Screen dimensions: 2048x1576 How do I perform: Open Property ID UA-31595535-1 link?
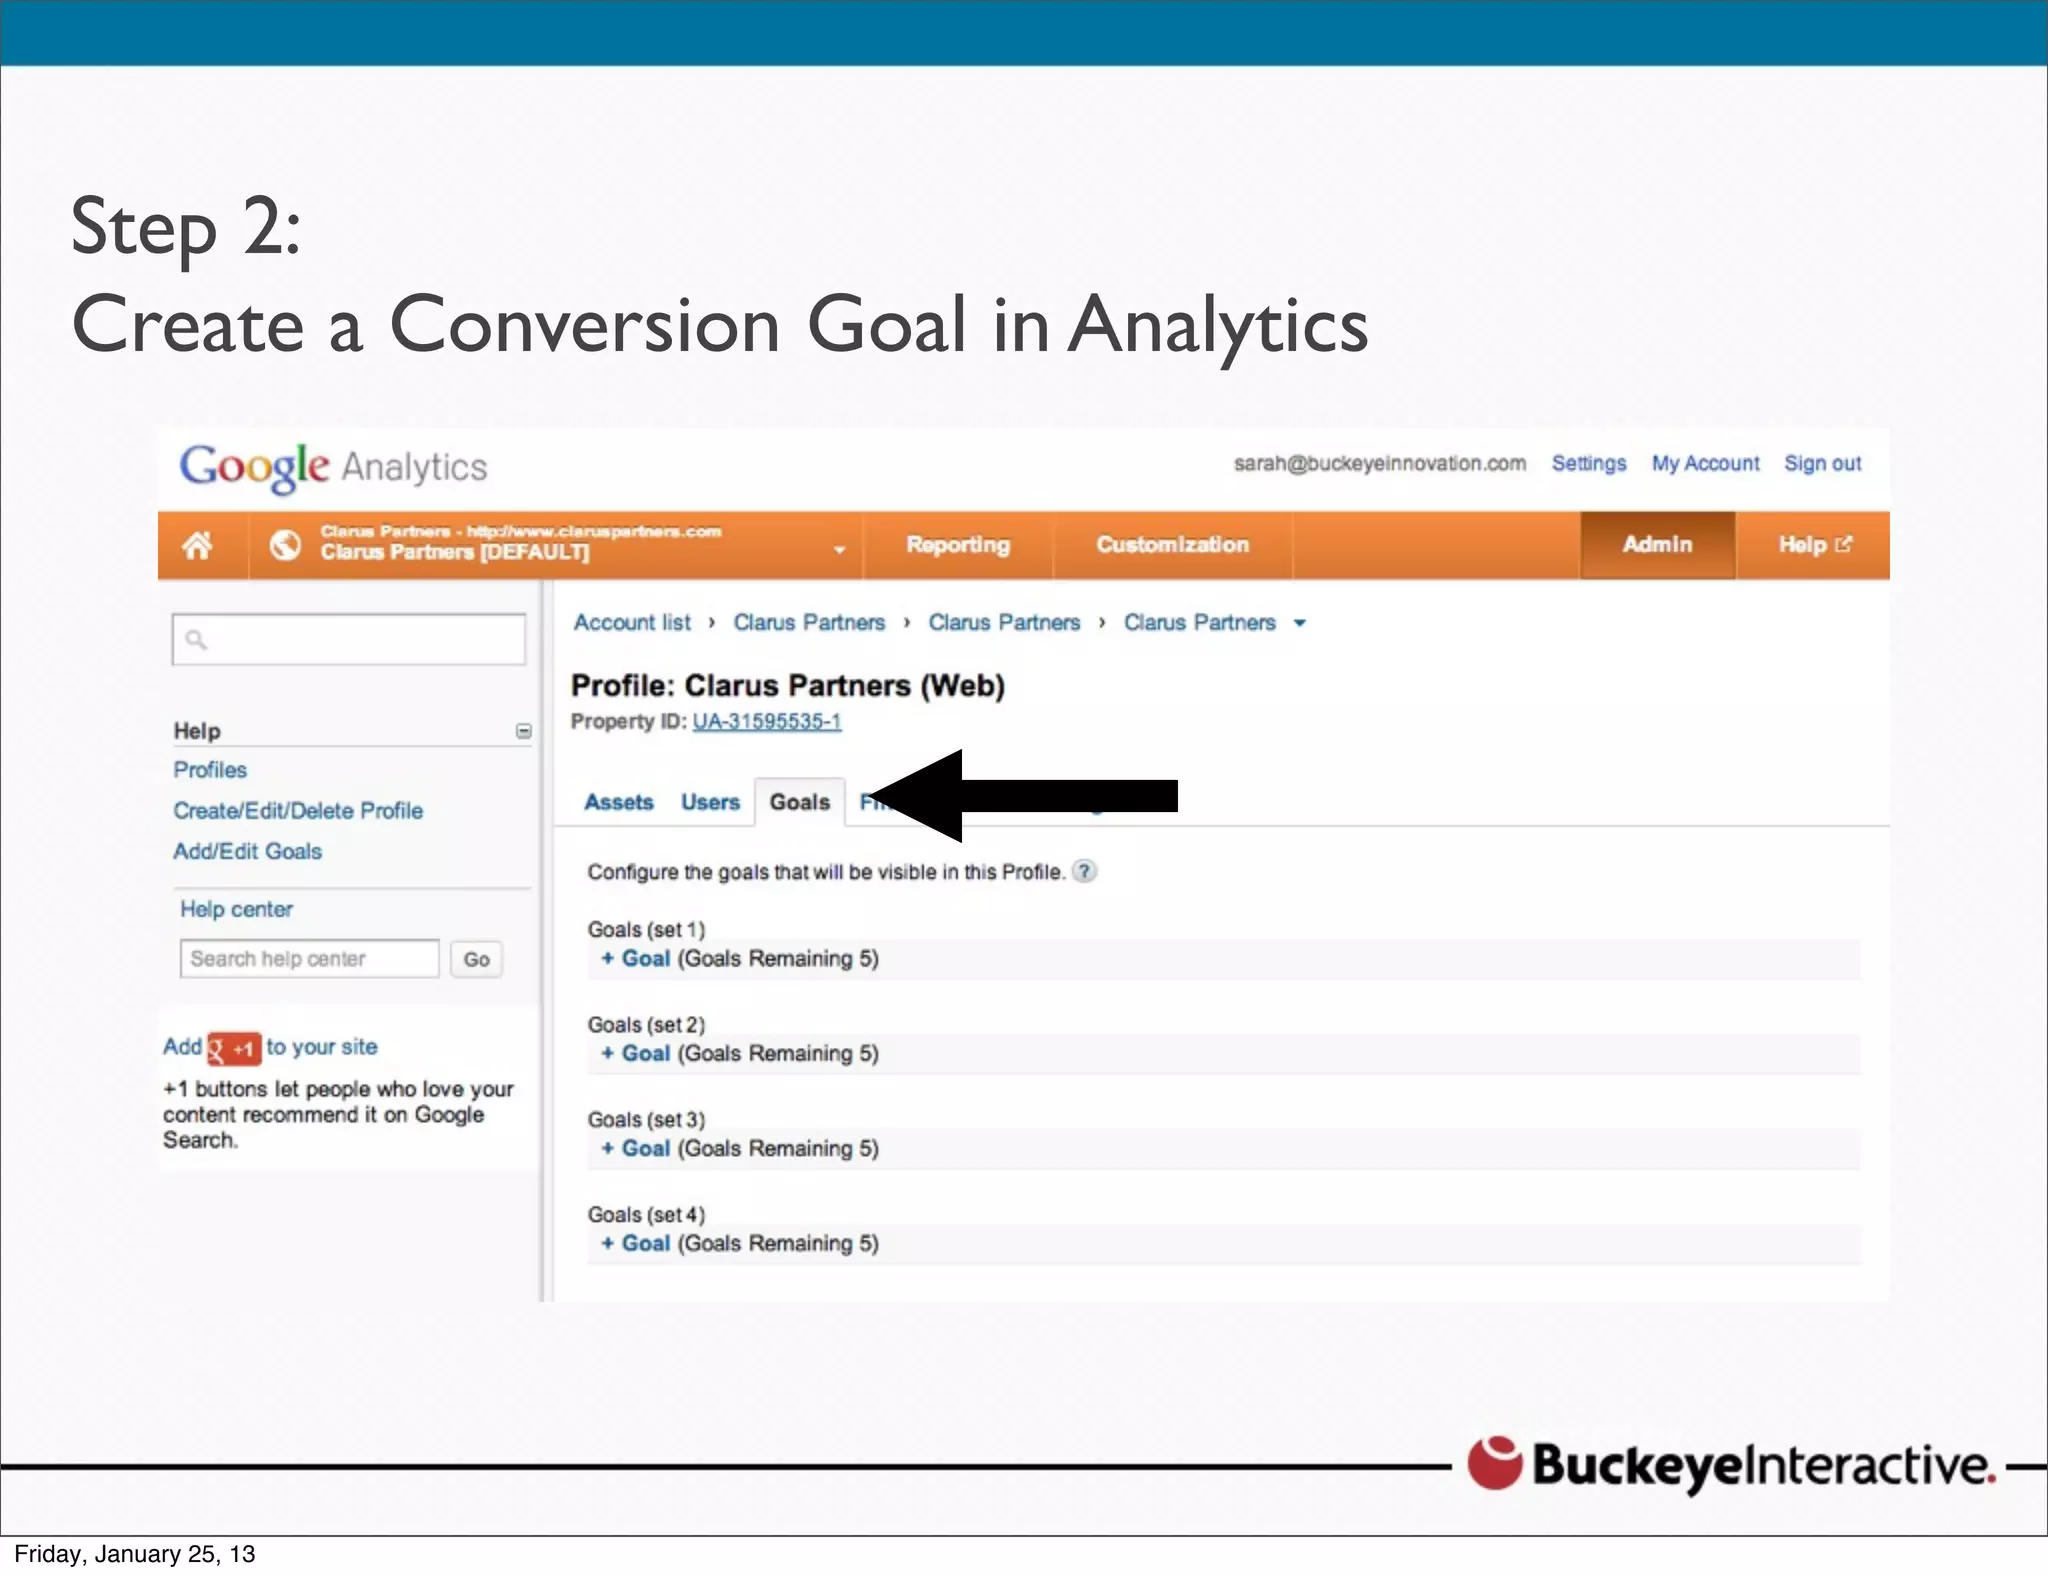point(767,722)
